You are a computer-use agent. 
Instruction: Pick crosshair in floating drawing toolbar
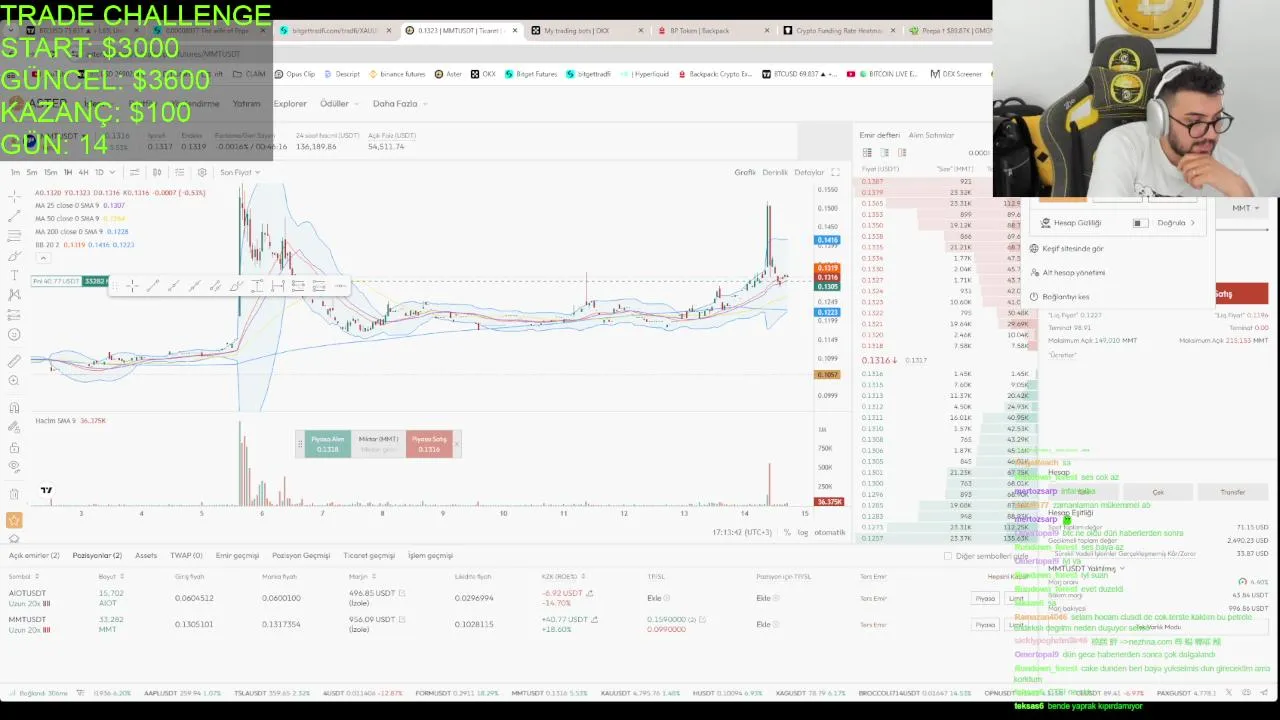pos(132,286)
